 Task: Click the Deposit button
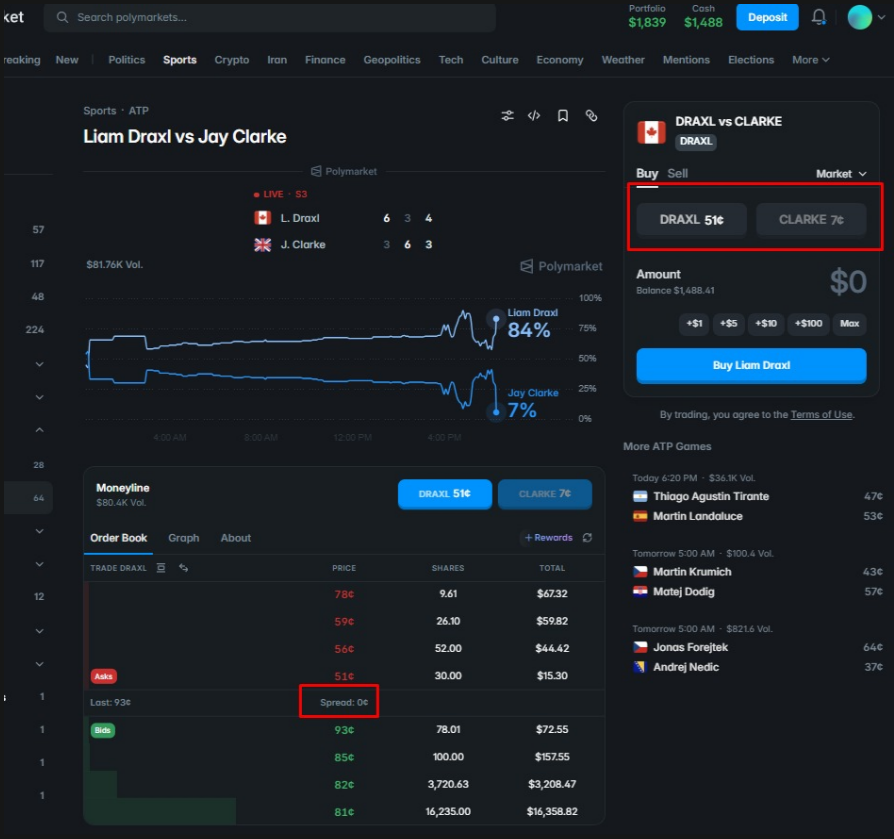click(767, 17)
